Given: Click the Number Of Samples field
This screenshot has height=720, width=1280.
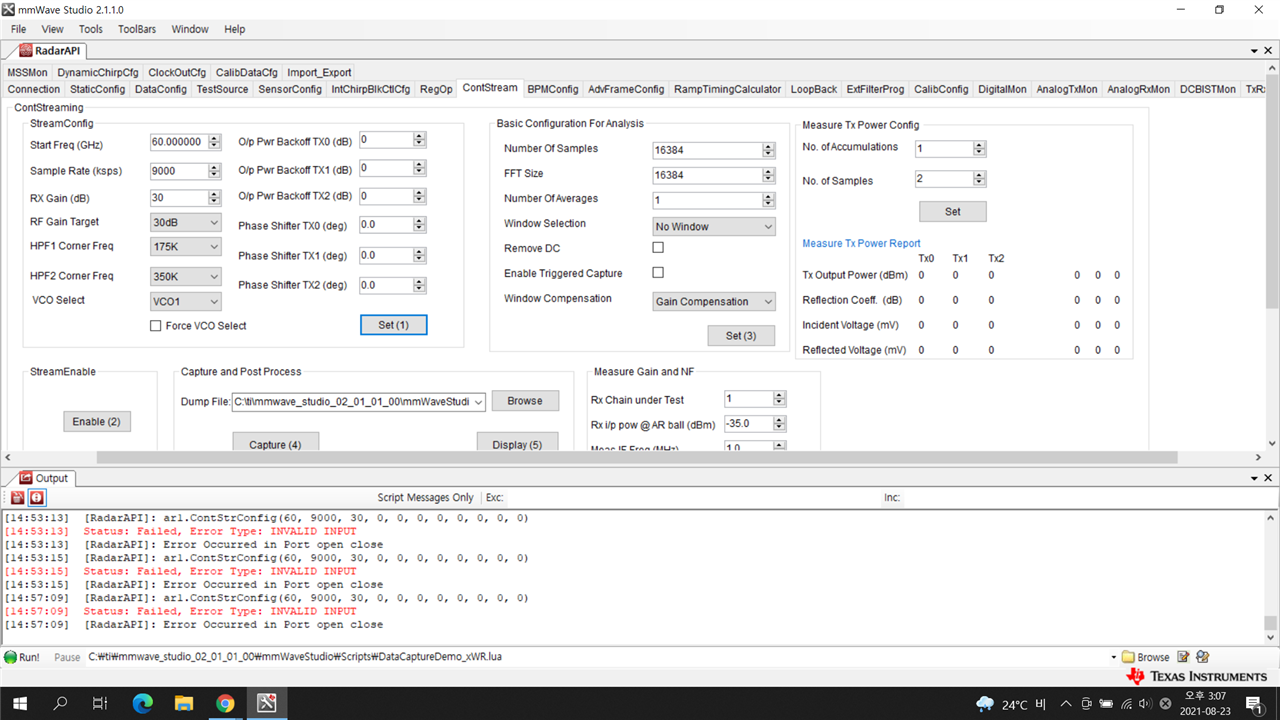Looking at the screenshot, I should pos(707,150).
